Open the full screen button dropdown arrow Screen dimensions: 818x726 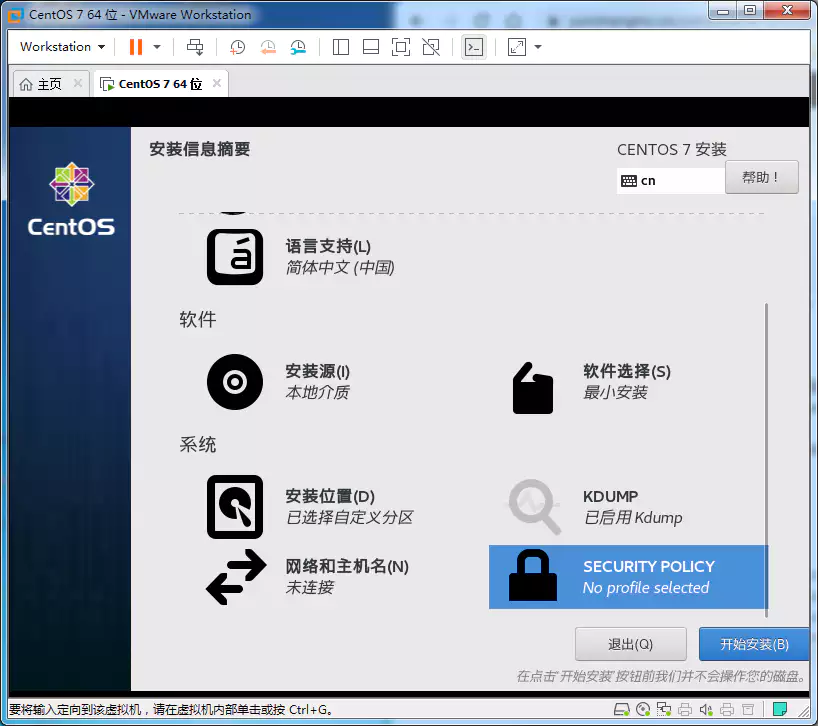537,47
